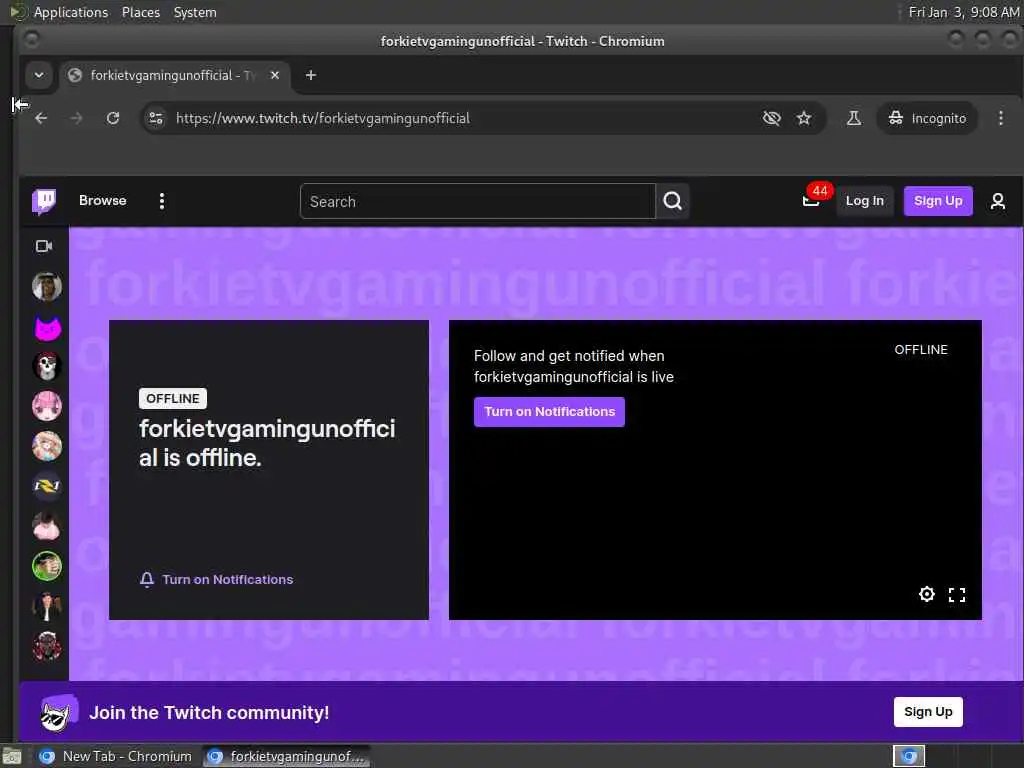The image size is (1024, 768).
Task: Click the OFFLINE badge in channel card
Action: (x=172, y=398)
